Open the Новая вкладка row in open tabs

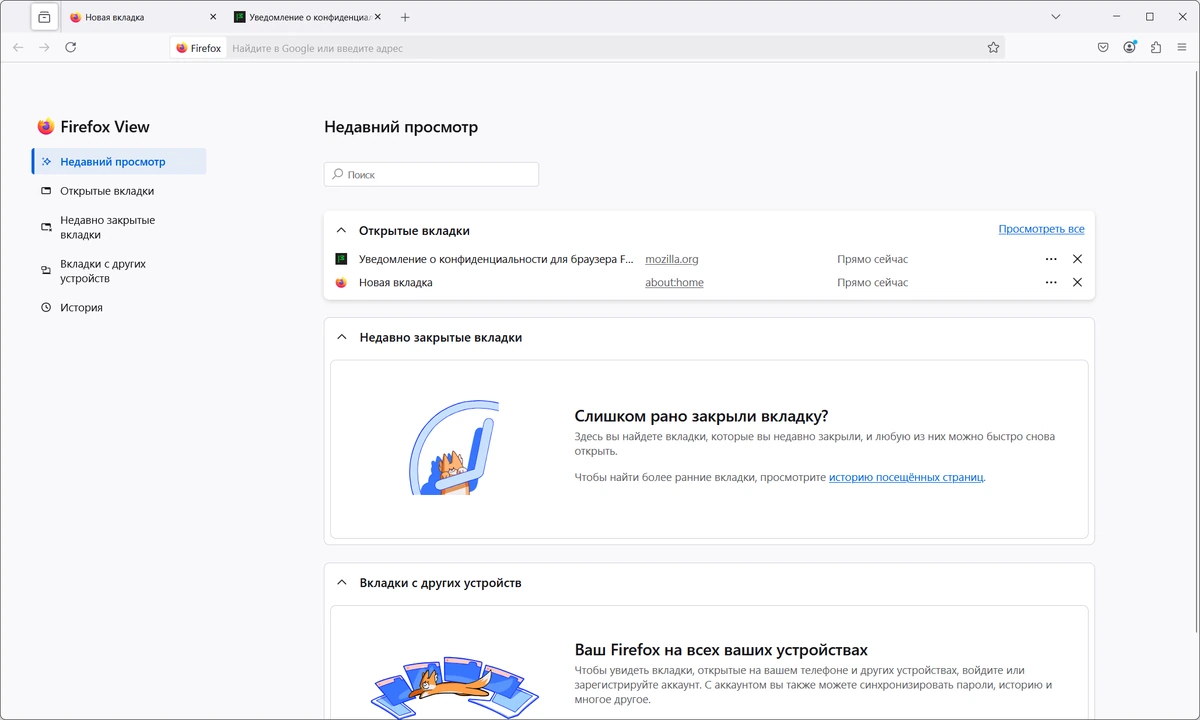point(396,283)
